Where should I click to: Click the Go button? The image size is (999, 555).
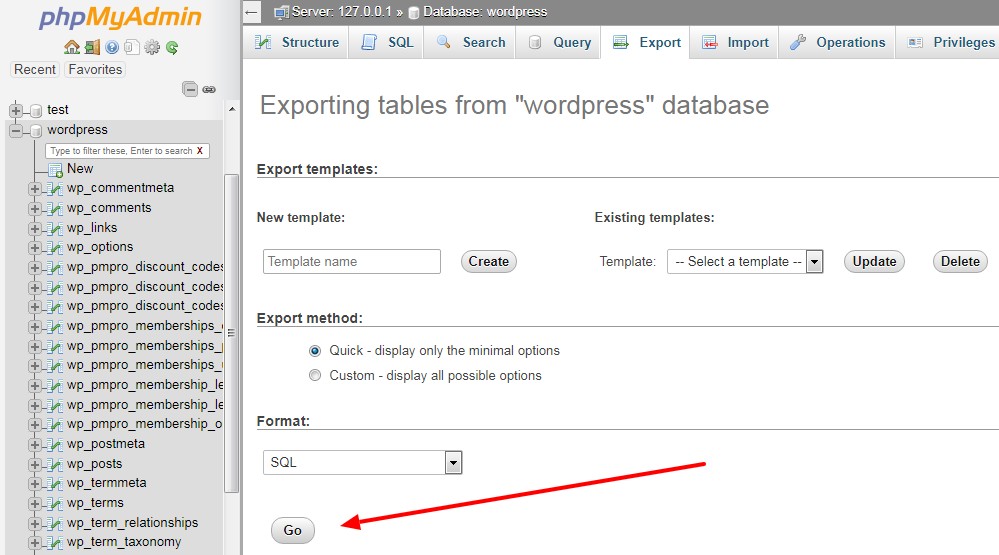pyautogui.click(x=292, y=530)
